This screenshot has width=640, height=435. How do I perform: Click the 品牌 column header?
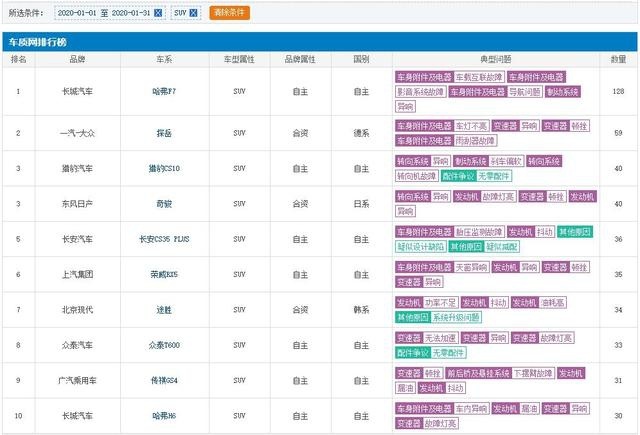pos(77,60)
